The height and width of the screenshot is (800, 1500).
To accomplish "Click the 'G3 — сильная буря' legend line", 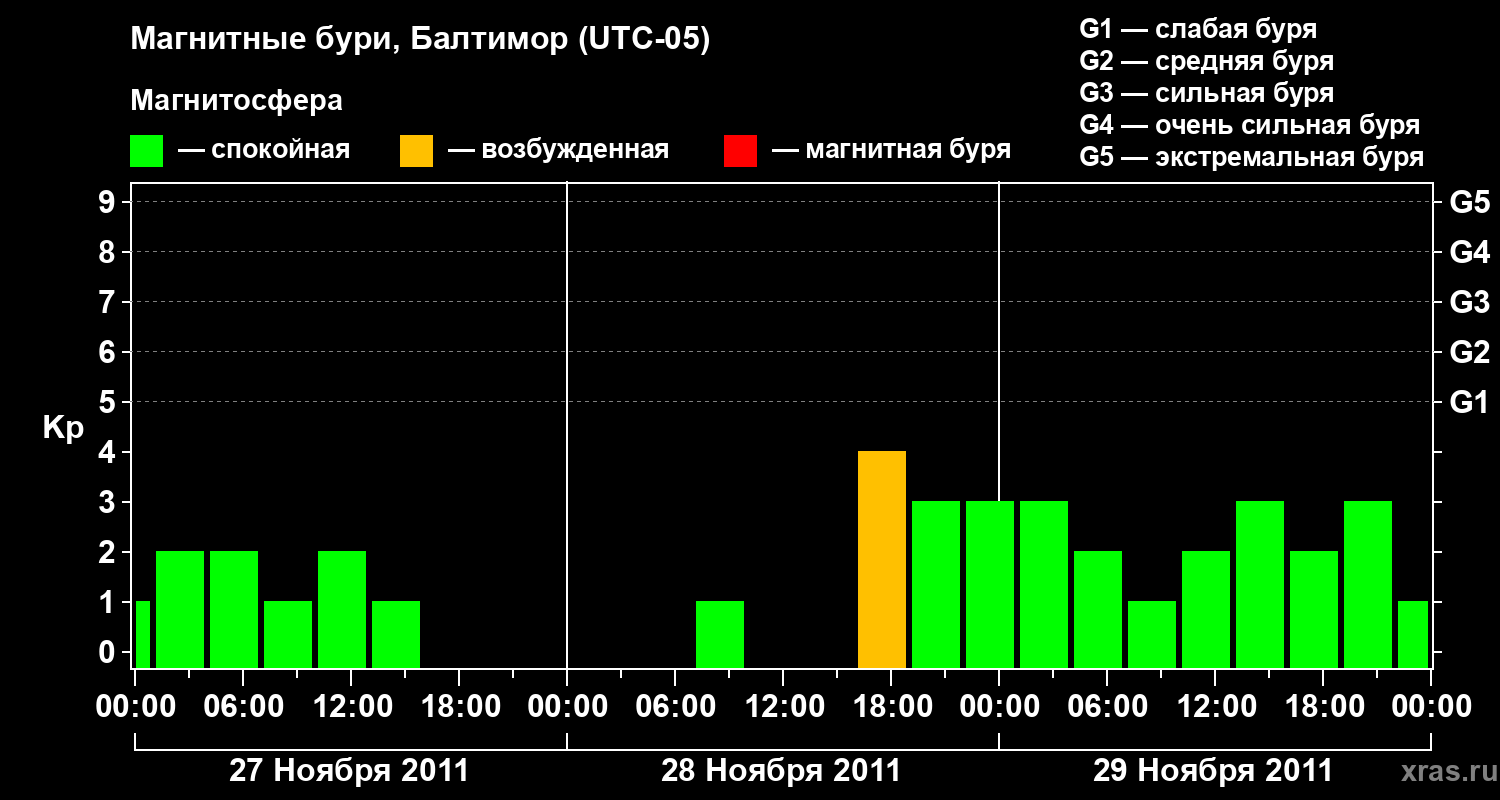I will (1206, 93).
